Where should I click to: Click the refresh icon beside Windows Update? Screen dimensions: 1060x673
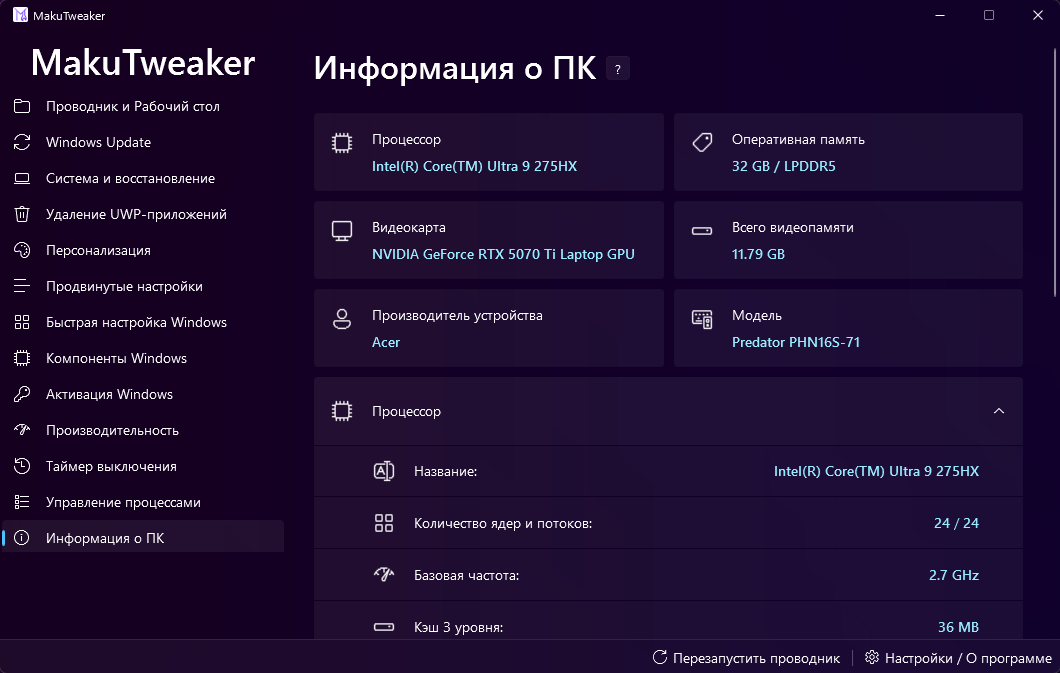20,142
